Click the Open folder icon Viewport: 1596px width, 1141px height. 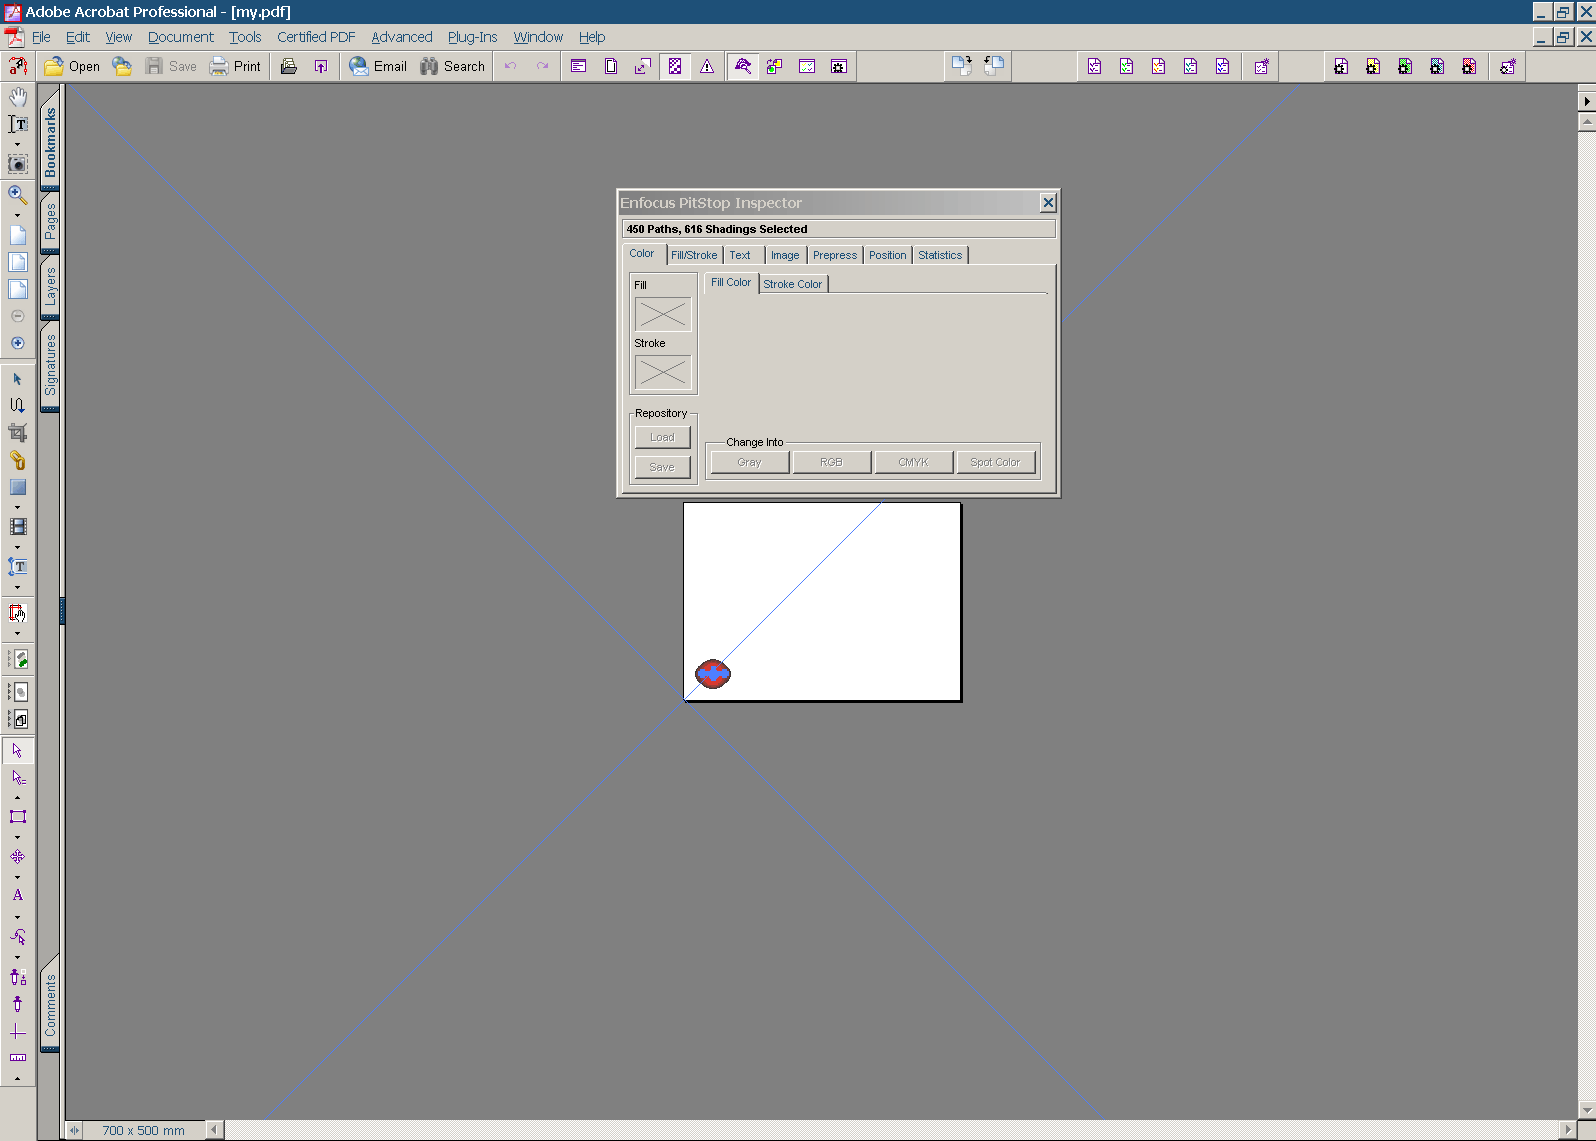(54, 66)
